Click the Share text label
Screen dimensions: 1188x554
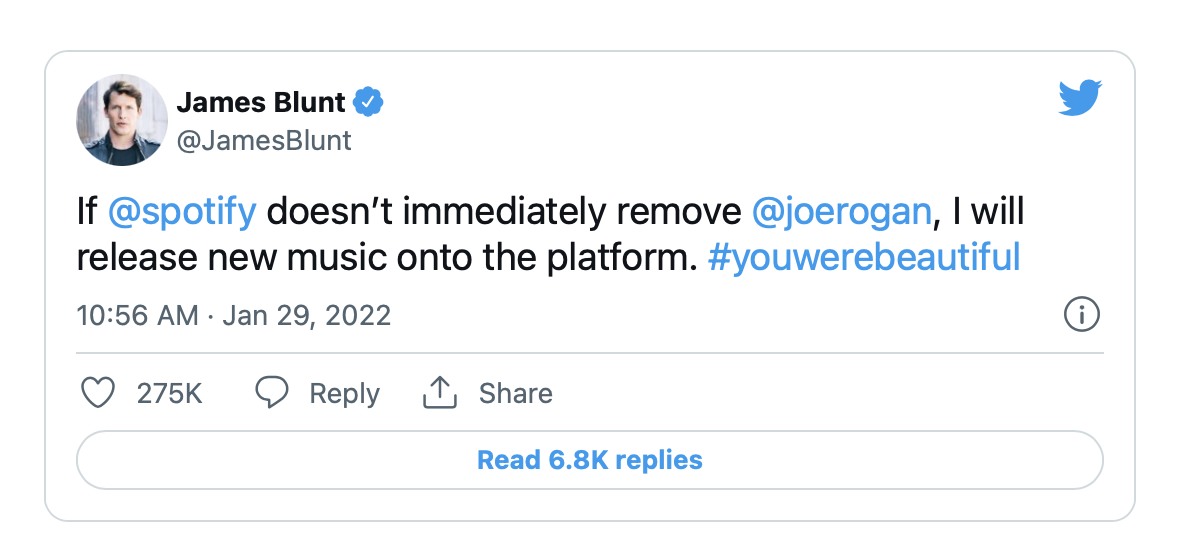(515, 393)
